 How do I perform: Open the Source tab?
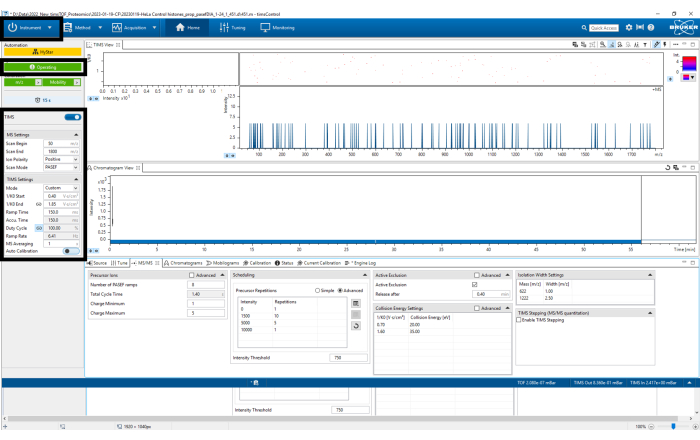[x=97, y=263]
